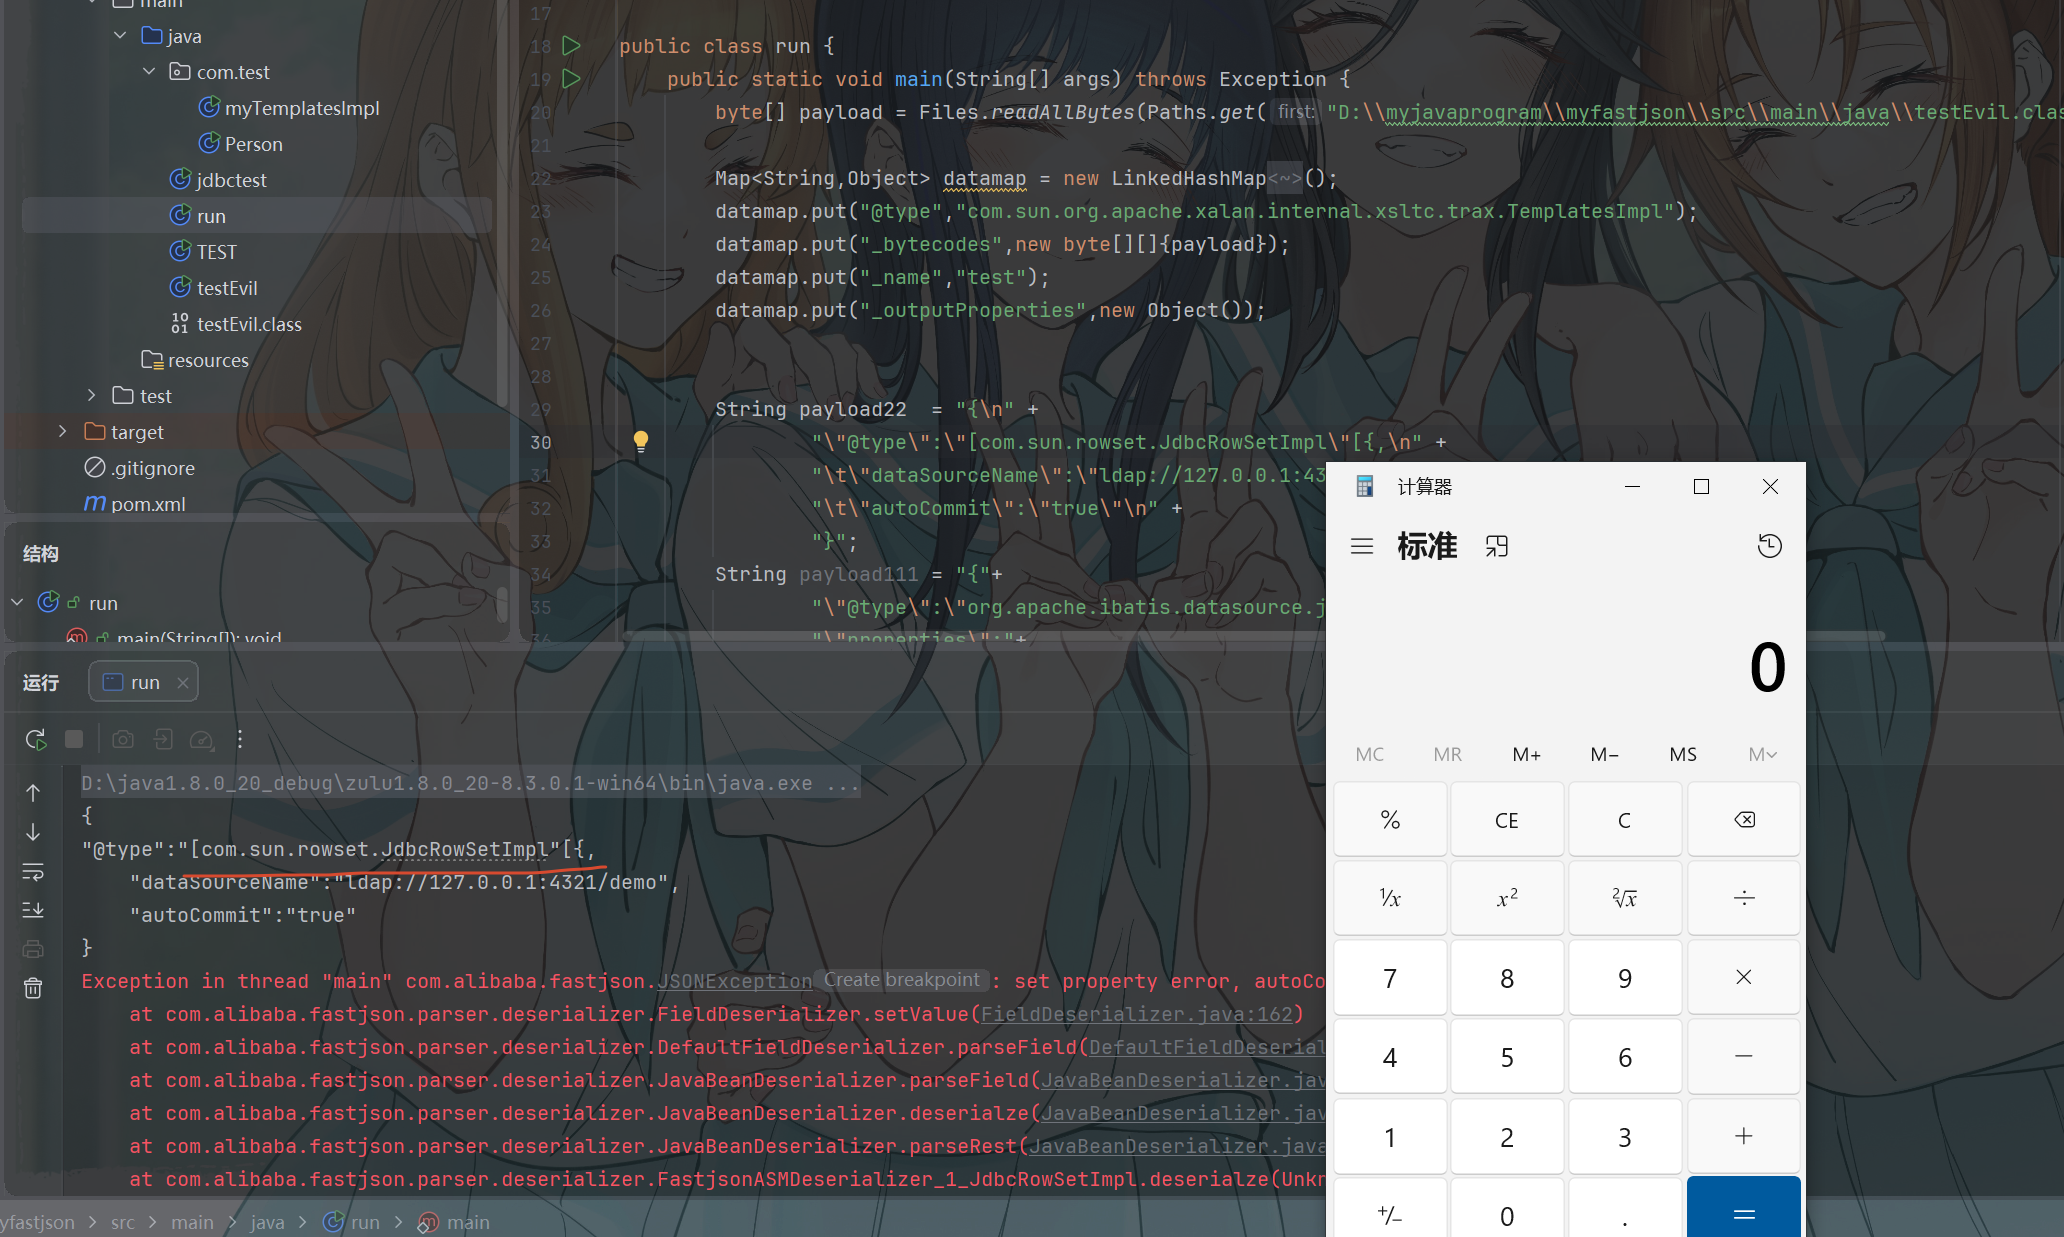Image resolution: width=2064 pixels, height=1237 pixels.
Task: Click the scroll down arrow in console gutter
Action: pyautogui.click(x=33, y=832)
